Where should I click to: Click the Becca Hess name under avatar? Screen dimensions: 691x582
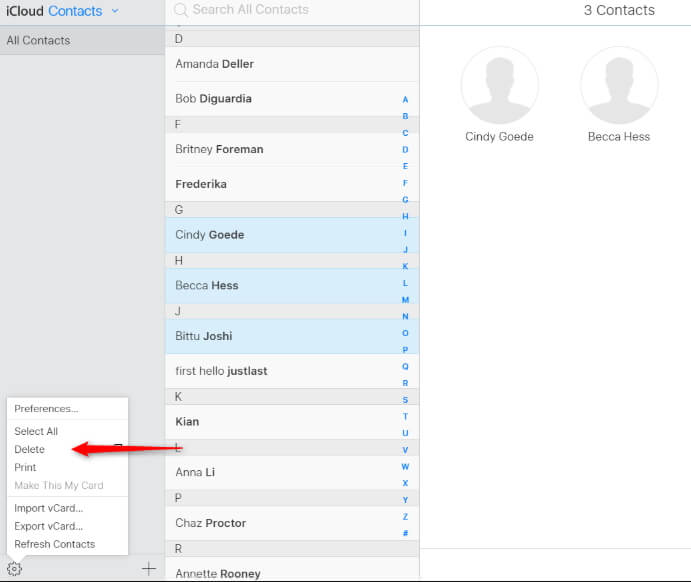point(619,137)
